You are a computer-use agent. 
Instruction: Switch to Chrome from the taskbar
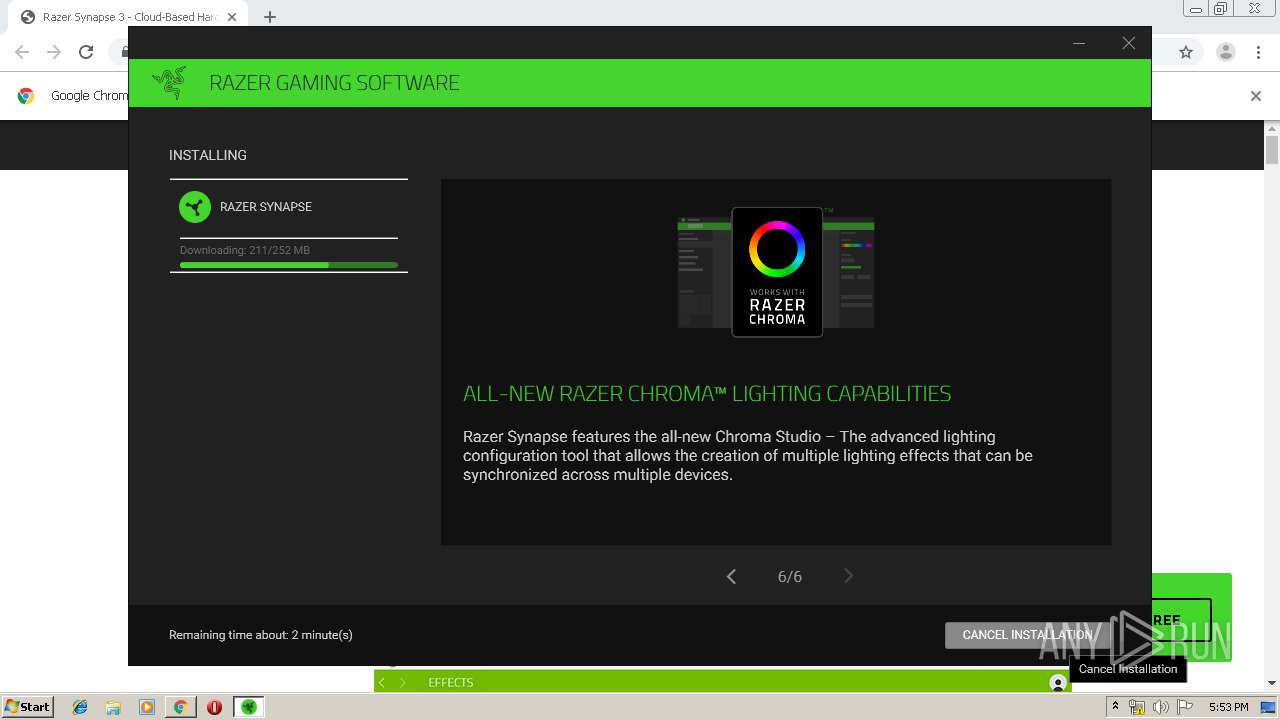click(x=180, y=707)
